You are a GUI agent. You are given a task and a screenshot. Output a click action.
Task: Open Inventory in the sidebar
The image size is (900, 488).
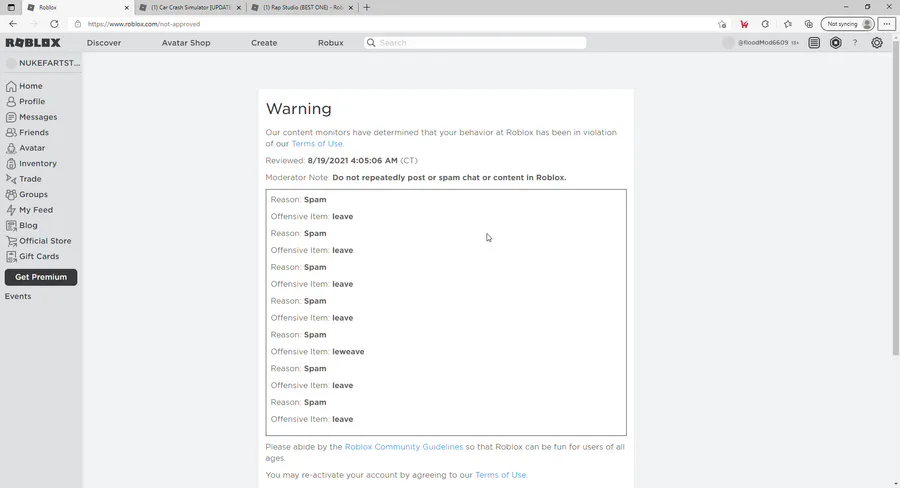point(31,164)
